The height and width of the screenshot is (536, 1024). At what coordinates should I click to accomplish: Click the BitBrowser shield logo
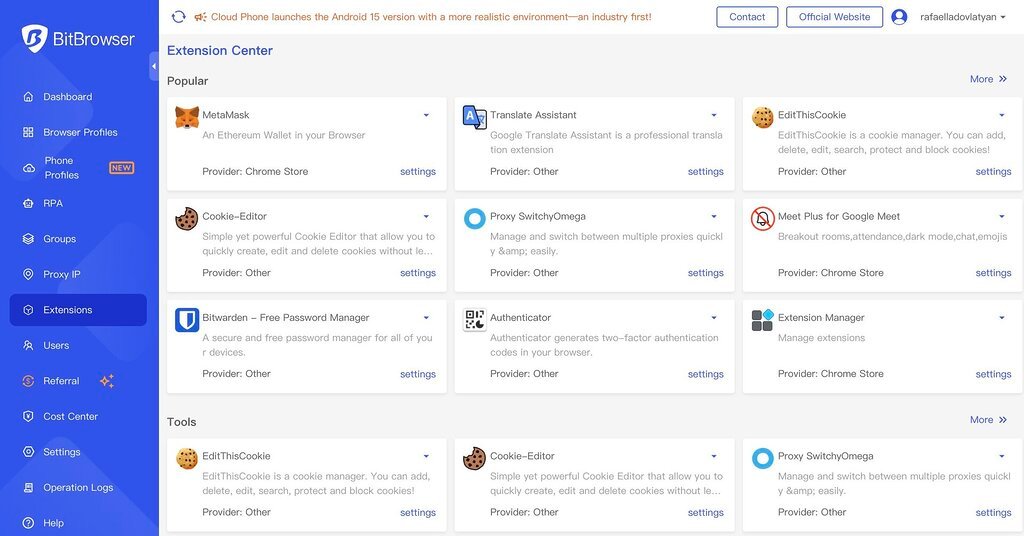pyautogui.click(x=34, y=39)
